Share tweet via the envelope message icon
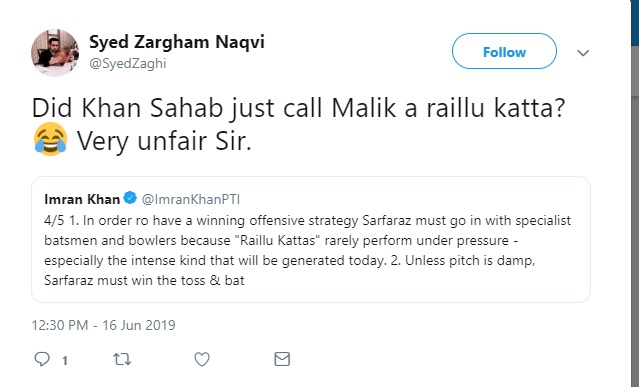Screen dimensions: 639x387 pyautogui.click(x=282, y=359)
